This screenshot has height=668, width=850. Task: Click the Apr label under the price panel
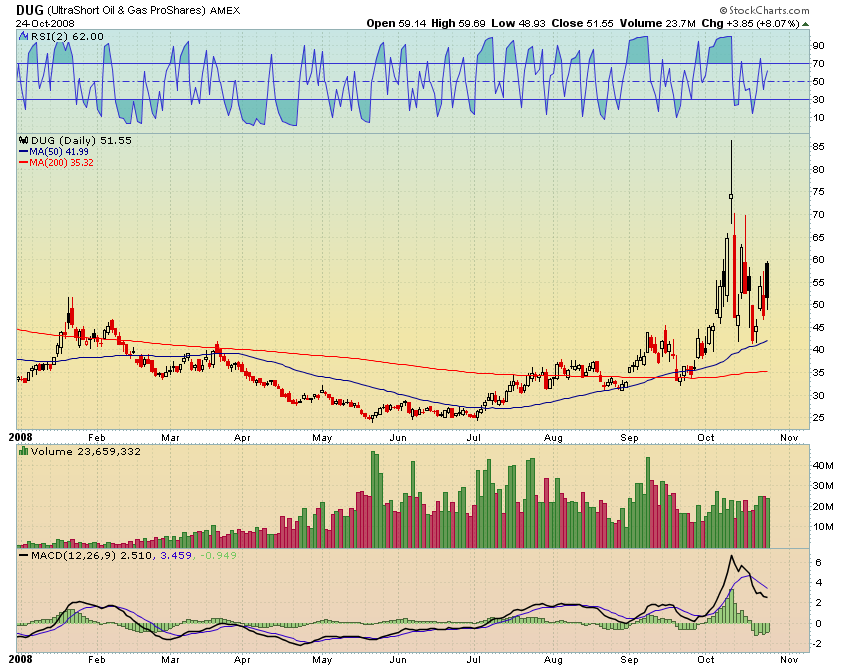pos(242,438)
